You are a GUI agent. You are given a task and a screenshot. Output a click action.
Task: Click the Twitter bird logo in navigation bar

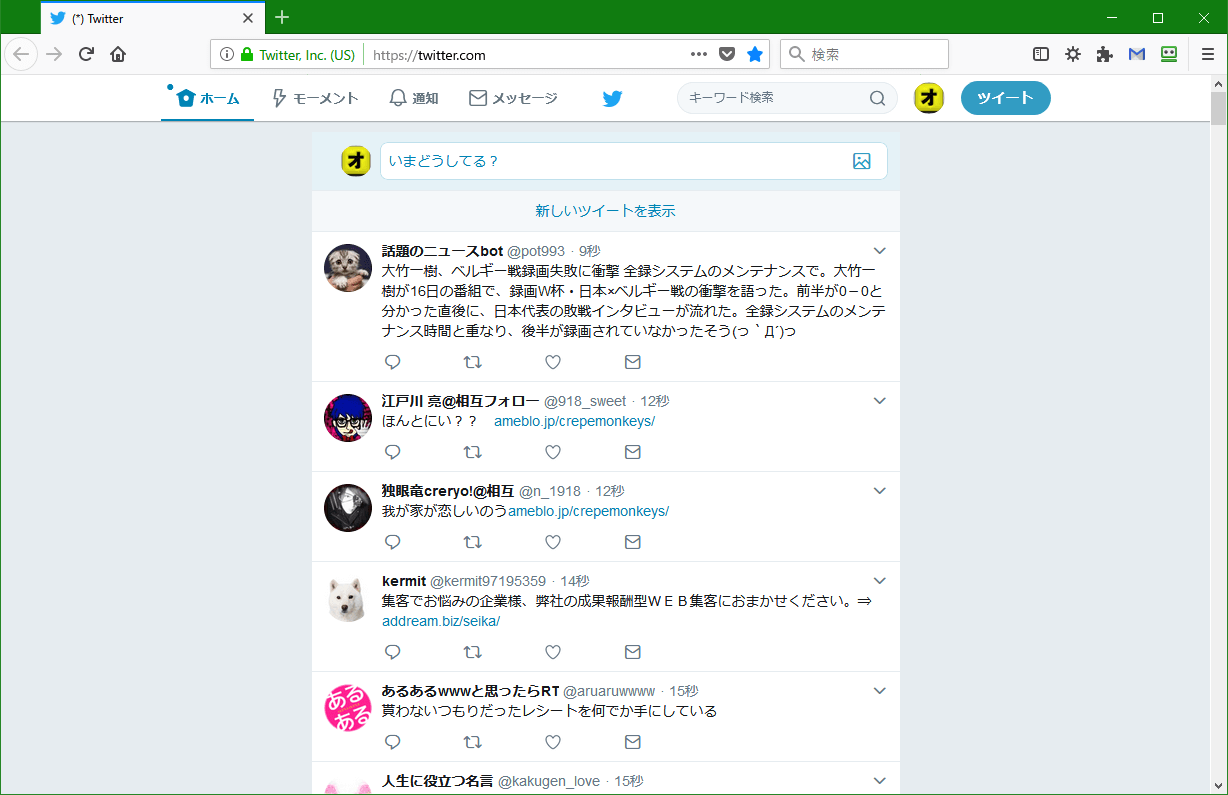612,98
